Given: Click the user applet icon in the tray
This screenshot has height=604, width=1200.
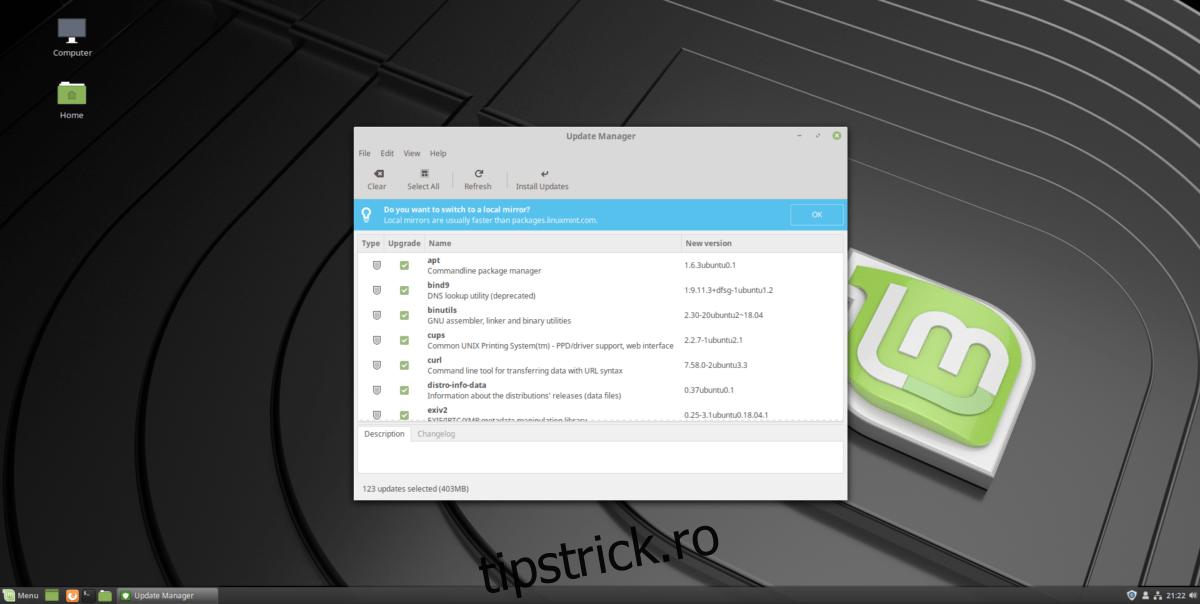Looking at the screenshot, I should (x=1145, y=595).
